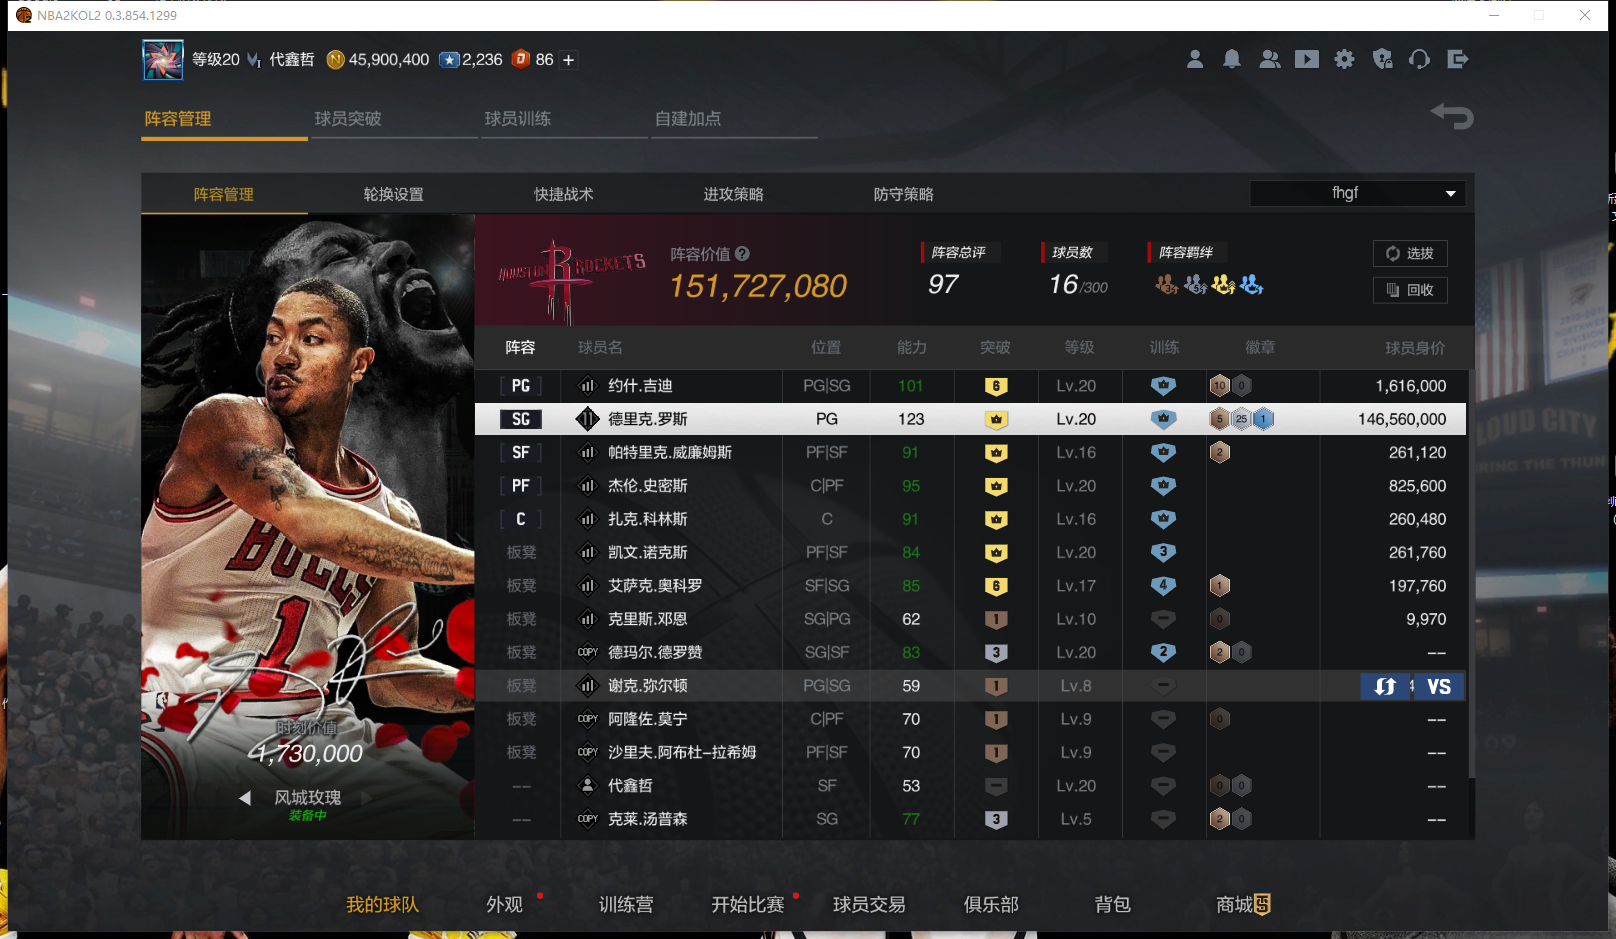This screenshot has height=939, width=1616.
Task: Open 球员交易 in the bottom menu
Action: (869, 904)
